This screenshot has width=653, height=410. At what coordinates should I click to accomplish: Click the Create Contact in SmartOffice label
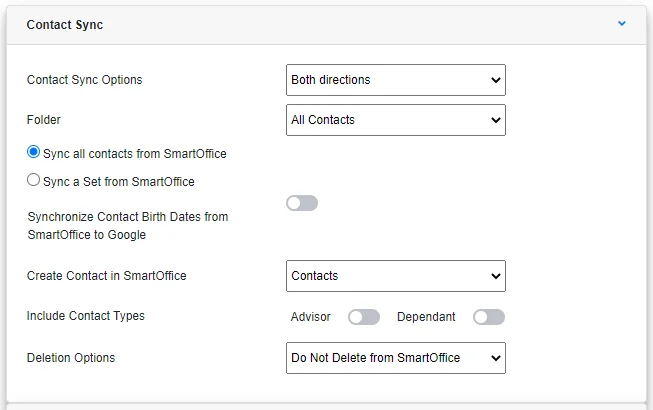[x=107, y=276]
